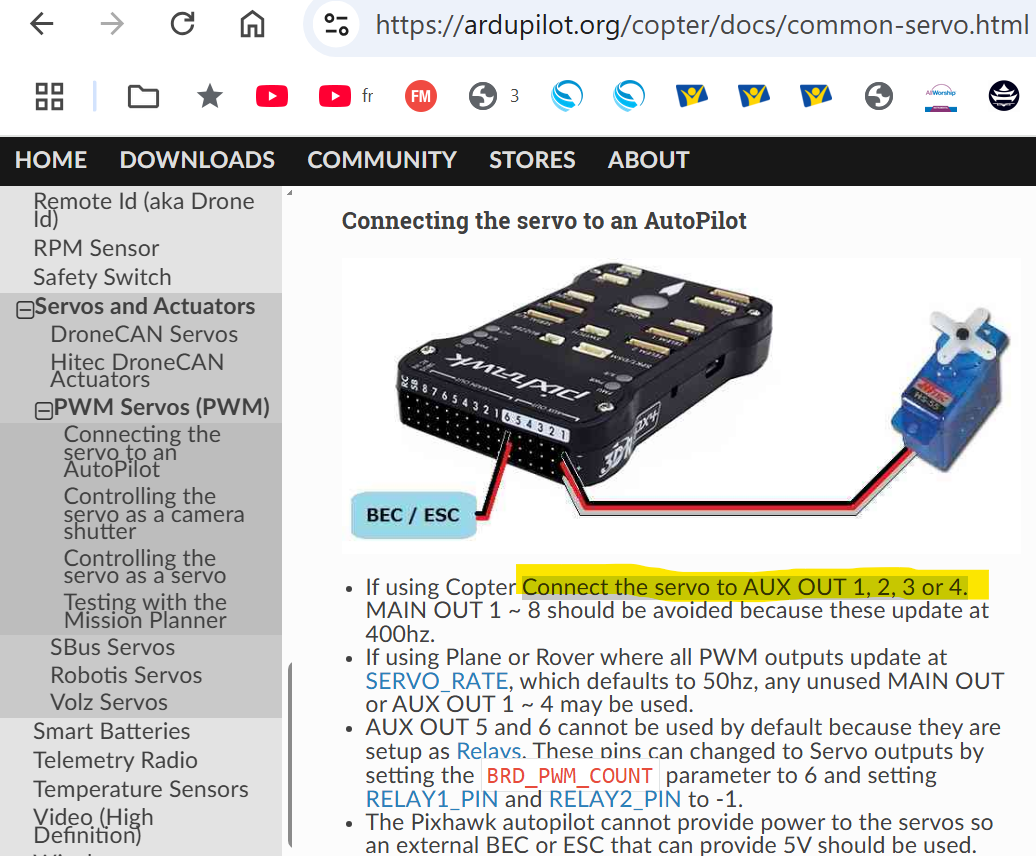Open RPM Sensor sidebar entry
This screenshot has height=856, width=1036.
(x=96, y=248)
